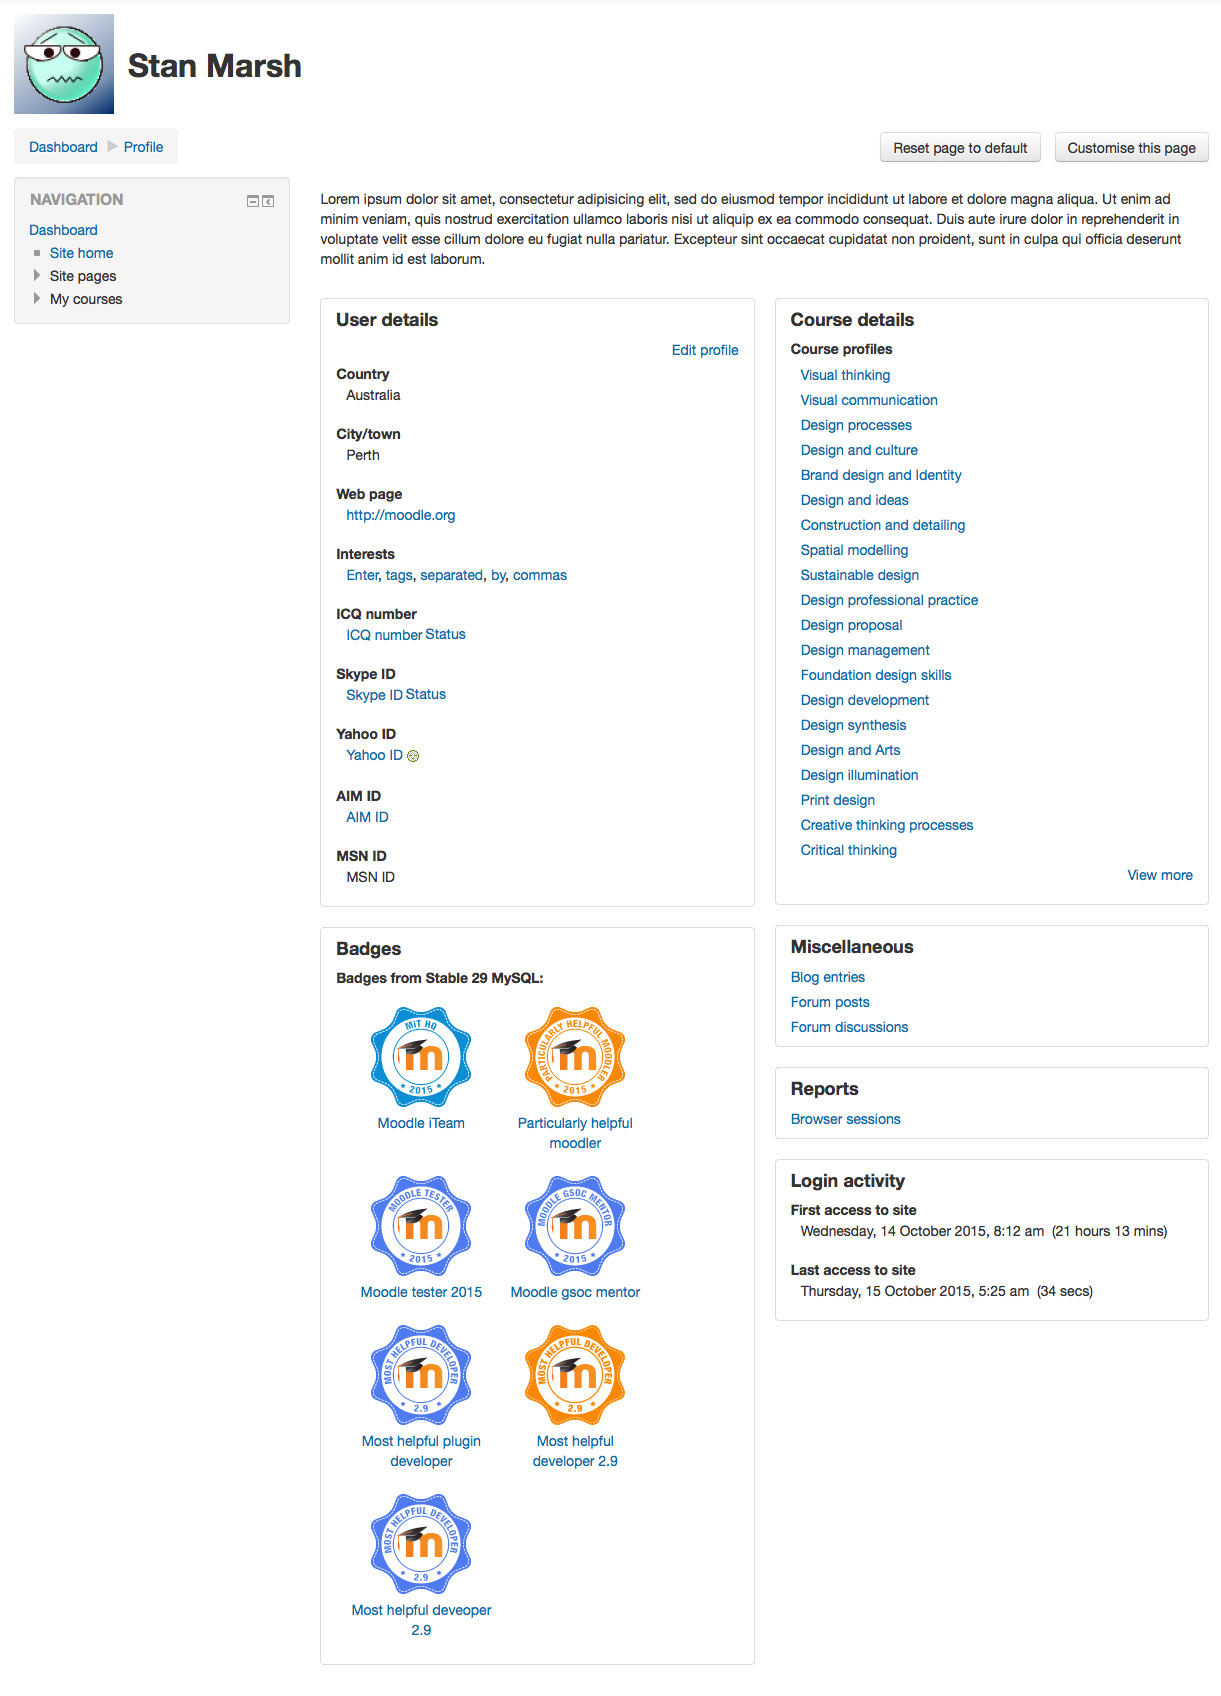Open the Critical thinking course profile
This screenshot has height=1696, width=1221.
click(x=848, y=850)
